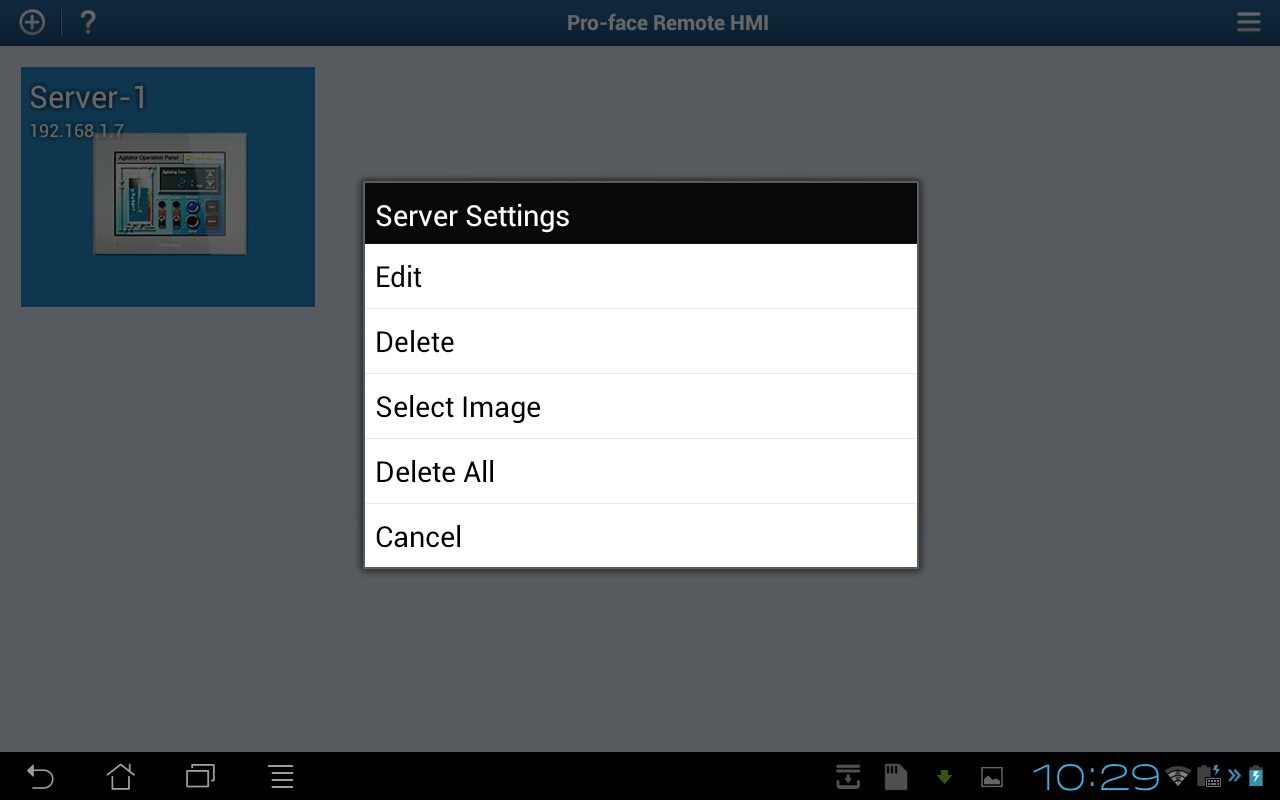Click the Server-1 name text

[88, 98]
